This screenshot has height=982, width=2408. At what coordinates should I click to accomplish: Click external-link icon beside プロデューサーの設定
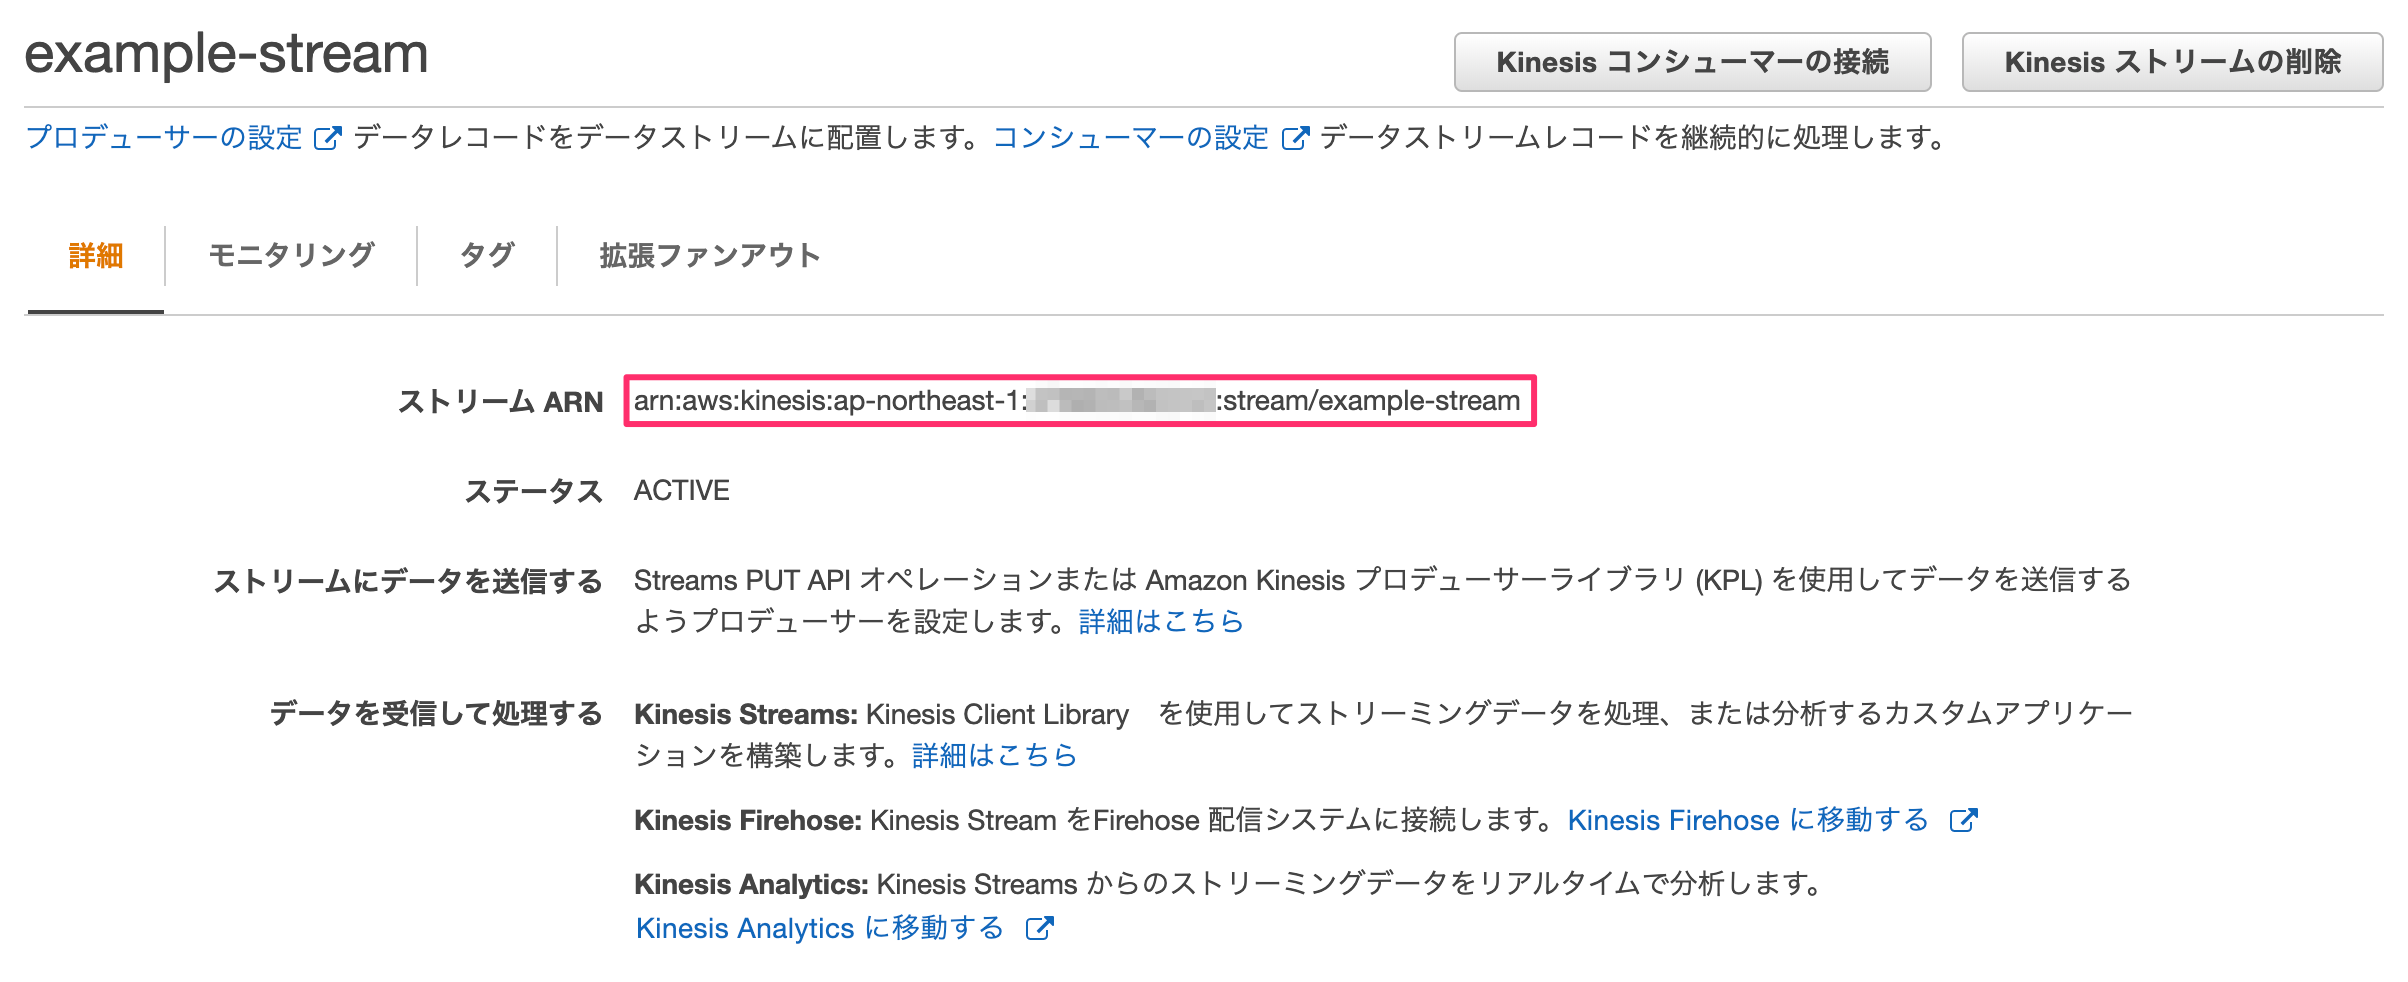click(x=327, y=138)
